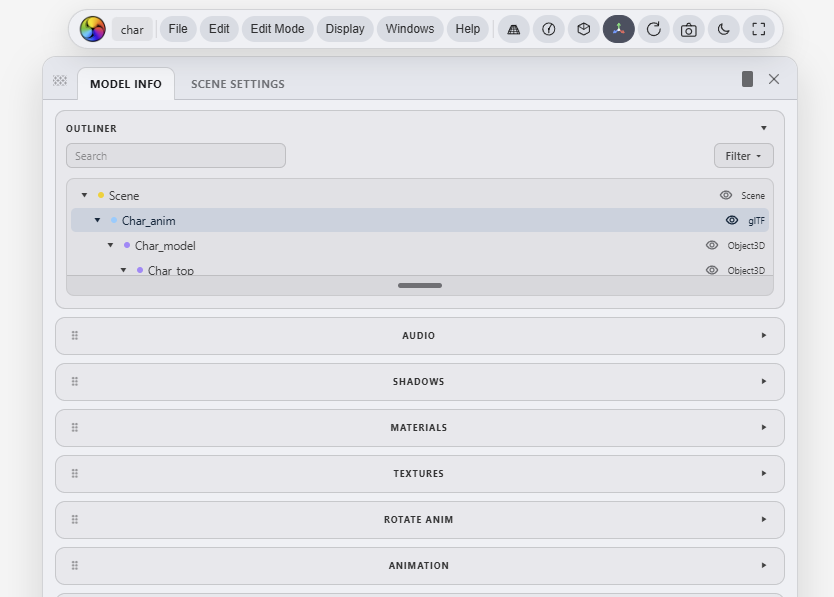Toggle visibility of Char_anim
The width and height of the screenshot is (834, 597).
coord(732,220)
